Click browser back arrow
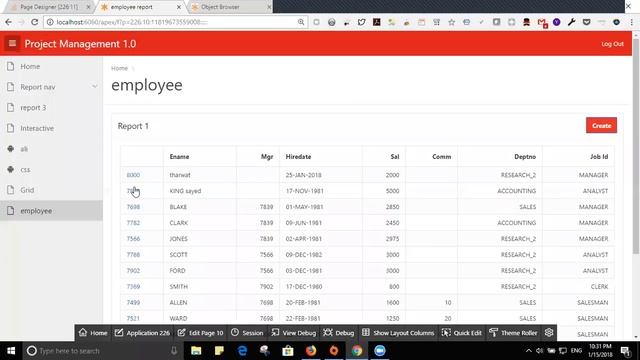Image resolution: width=640 pixels, height=360 pixels. (x=9, y=22)
